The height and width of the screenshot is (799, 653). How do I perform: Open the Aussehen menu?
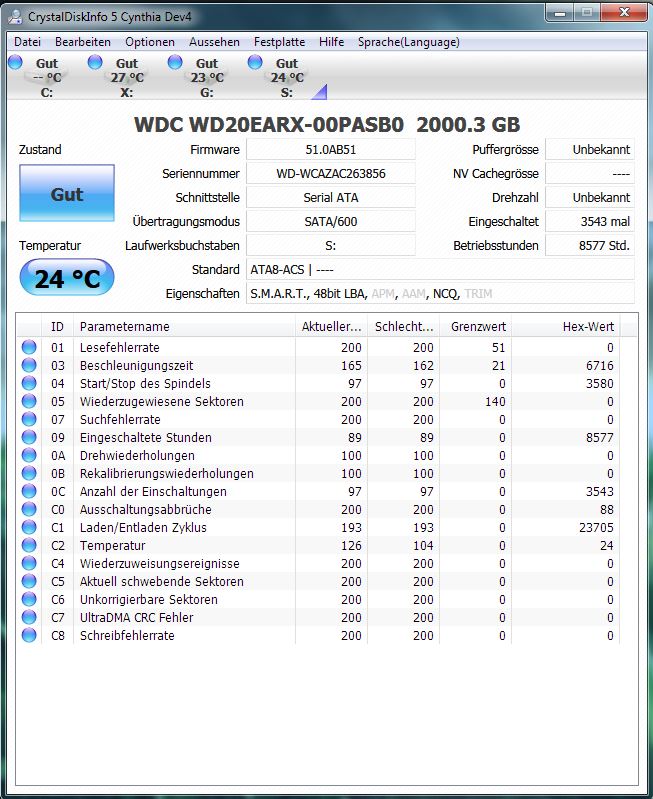click(x=214, y=42)
